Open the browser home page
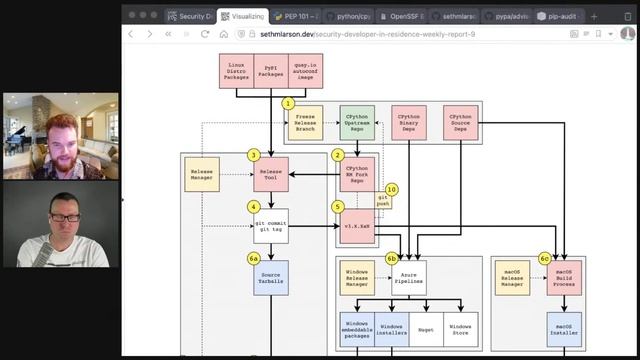Image resolution: width=640 pixels, height=360 pixels. (224, 34)
